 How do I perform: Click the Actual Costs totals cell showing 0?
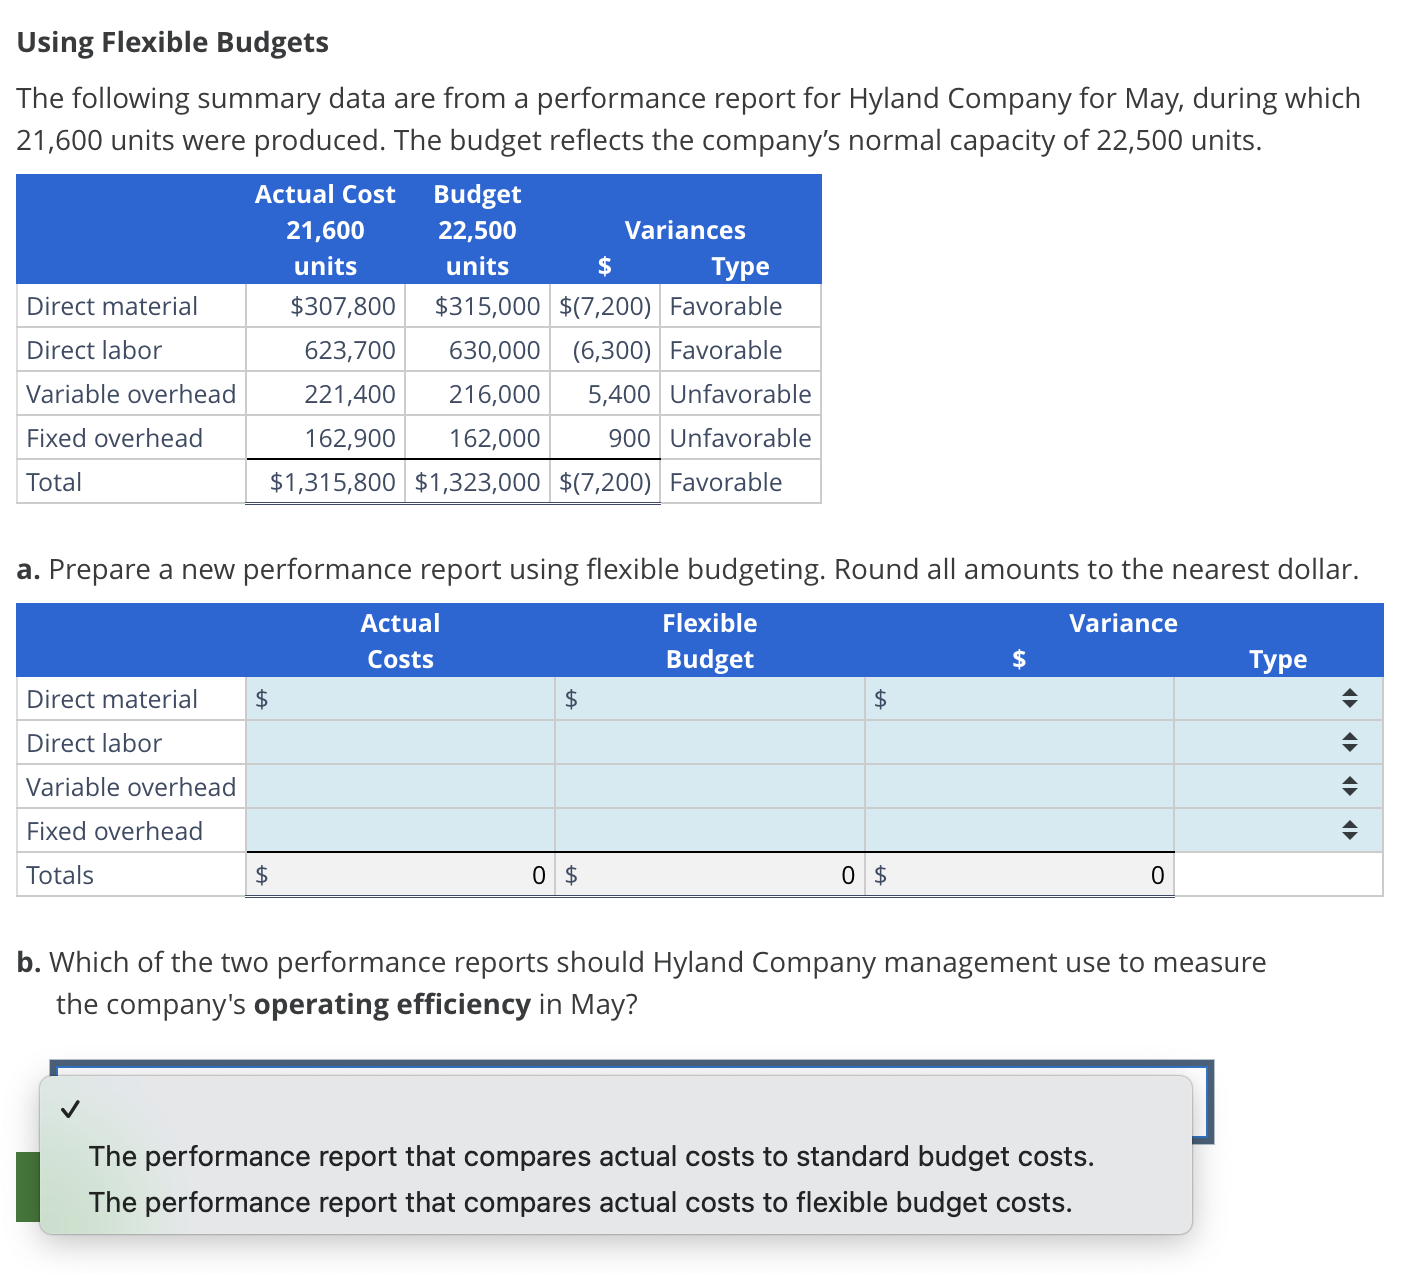pyautogui.click(x=400, y=874)
